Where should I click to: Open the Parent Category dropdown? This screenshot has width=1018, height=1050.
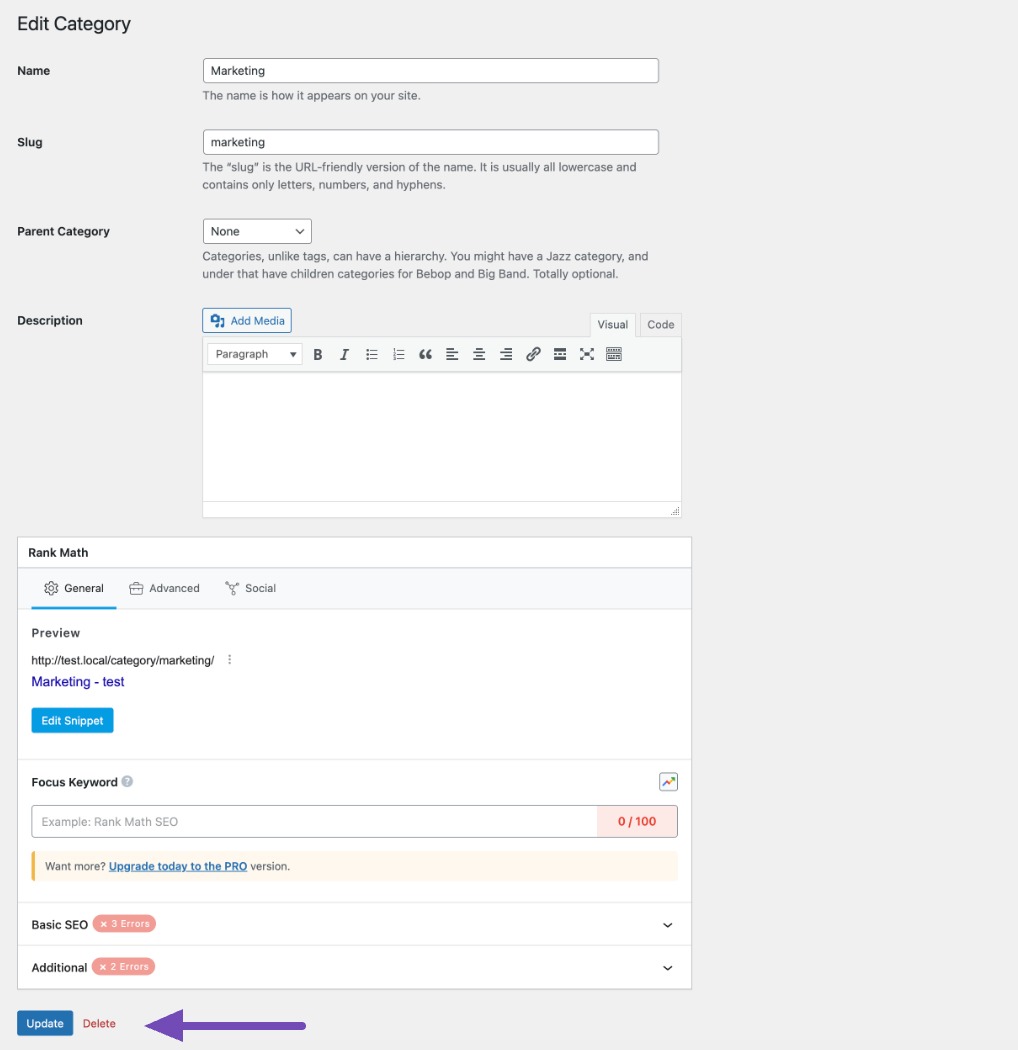(x=257, y=231)
